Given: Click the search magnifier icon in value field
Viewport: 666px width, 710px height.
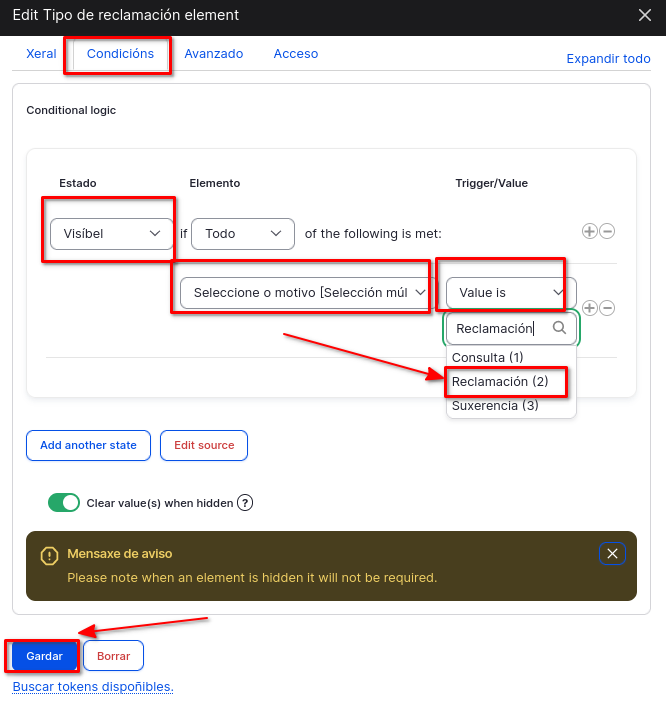Looking at the screenshot, I should click(x=560, y=327).
